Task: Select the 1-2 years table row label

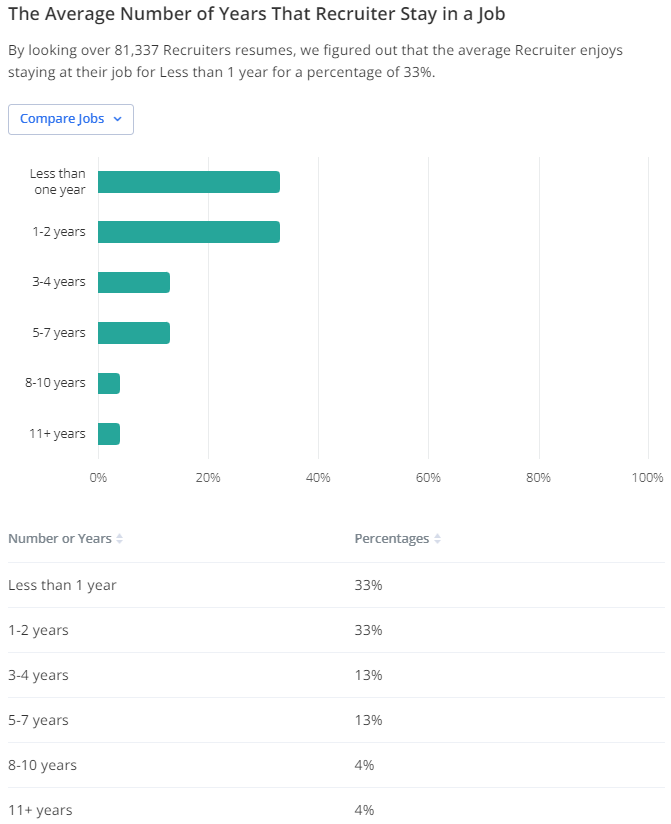Action: (x=38, y=630)
